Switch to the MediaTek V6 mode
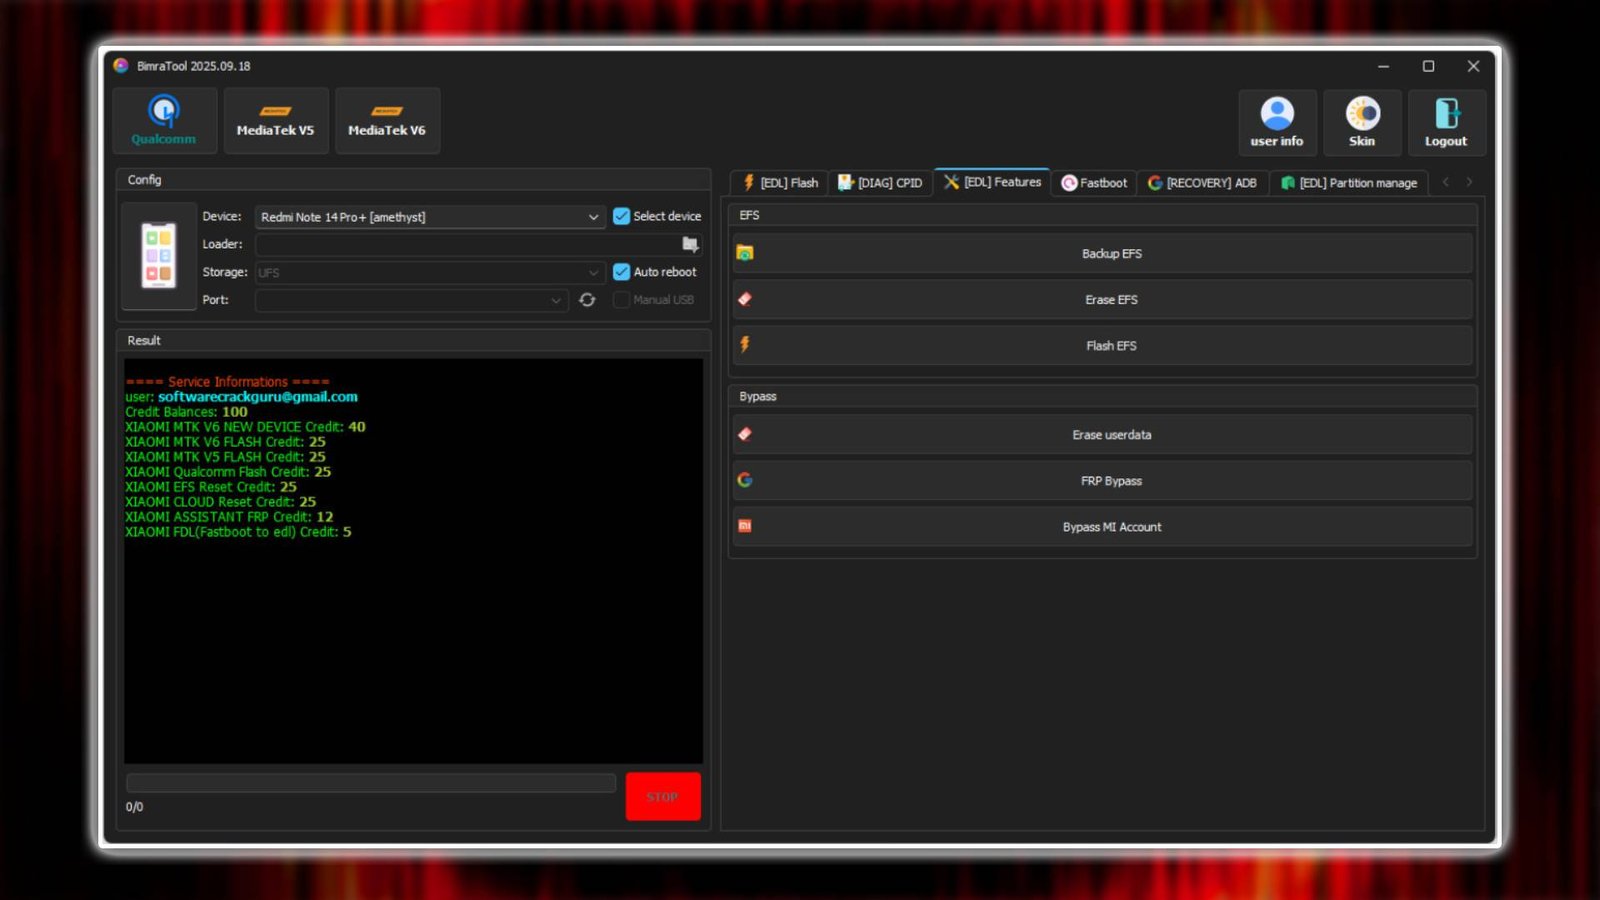This screenshot has width=1600, height=900. pos(388,120)
